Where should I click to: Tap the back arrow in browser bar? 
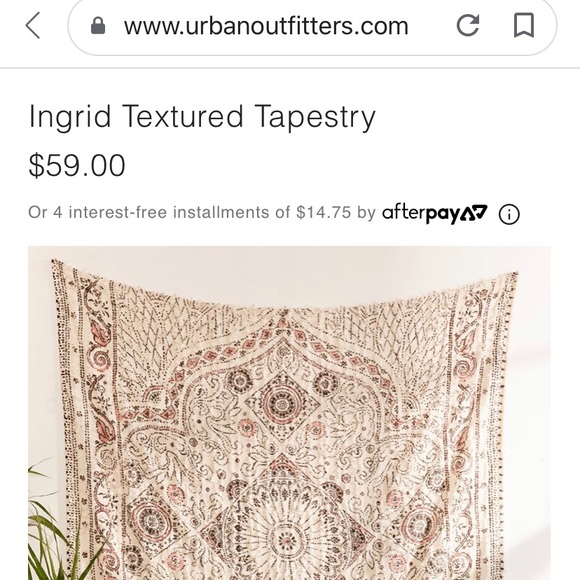[x=33, y=26]
